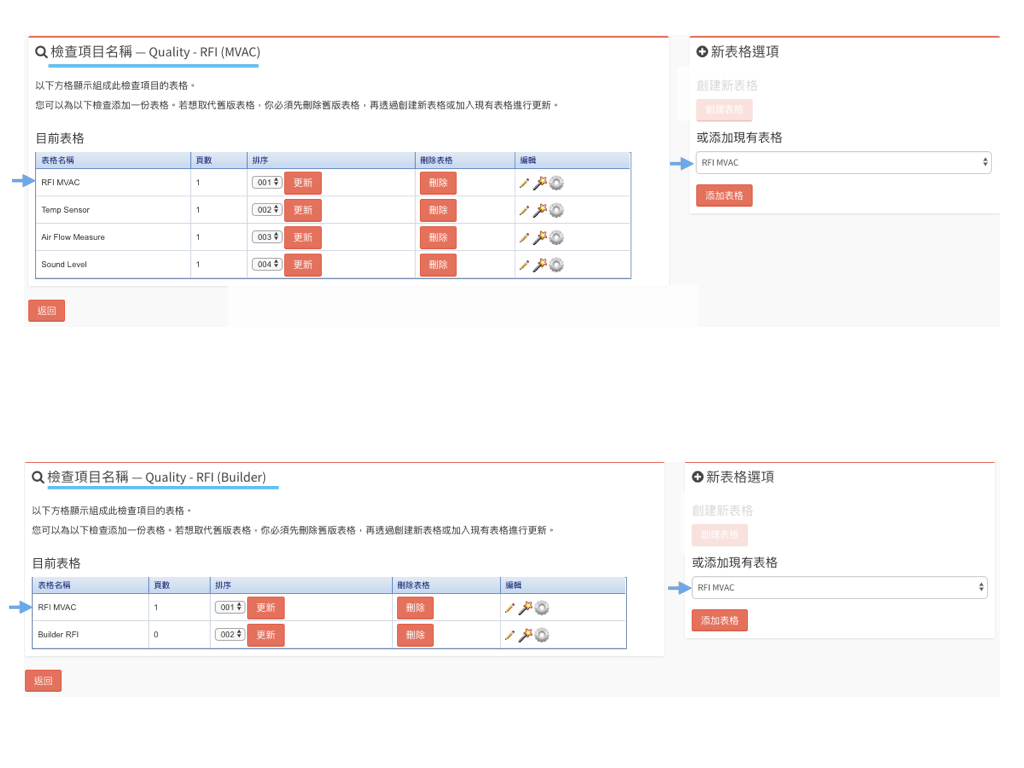The height and width of the screenshot is (768, 1024).
Task: Click the pencil icon in Temp Sensor row
Action: (x=524, y=211)
